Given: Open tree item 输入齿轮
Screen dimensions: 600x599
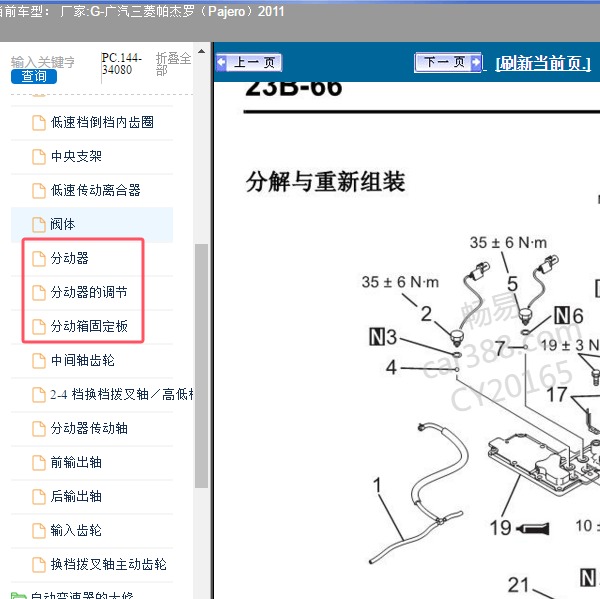Looking at the screenshot, I should [x=76, y=530].
